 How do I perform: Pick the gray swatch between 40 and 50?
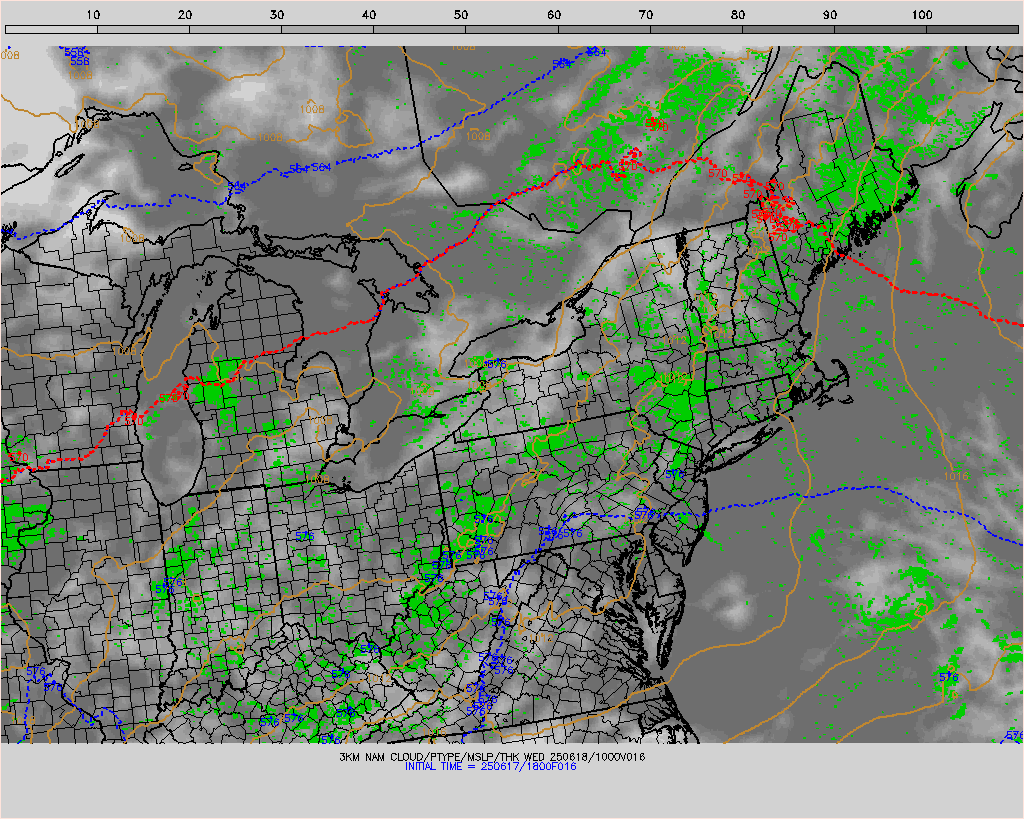pyautogui.click(x=420, y=29)
